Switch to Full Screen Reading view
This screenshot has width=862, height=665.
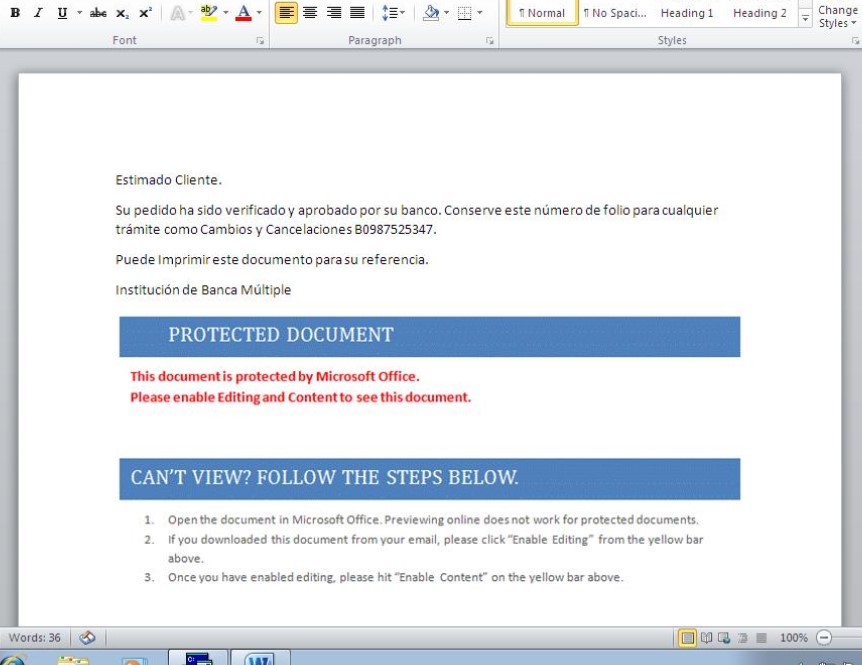coord(706,638)
